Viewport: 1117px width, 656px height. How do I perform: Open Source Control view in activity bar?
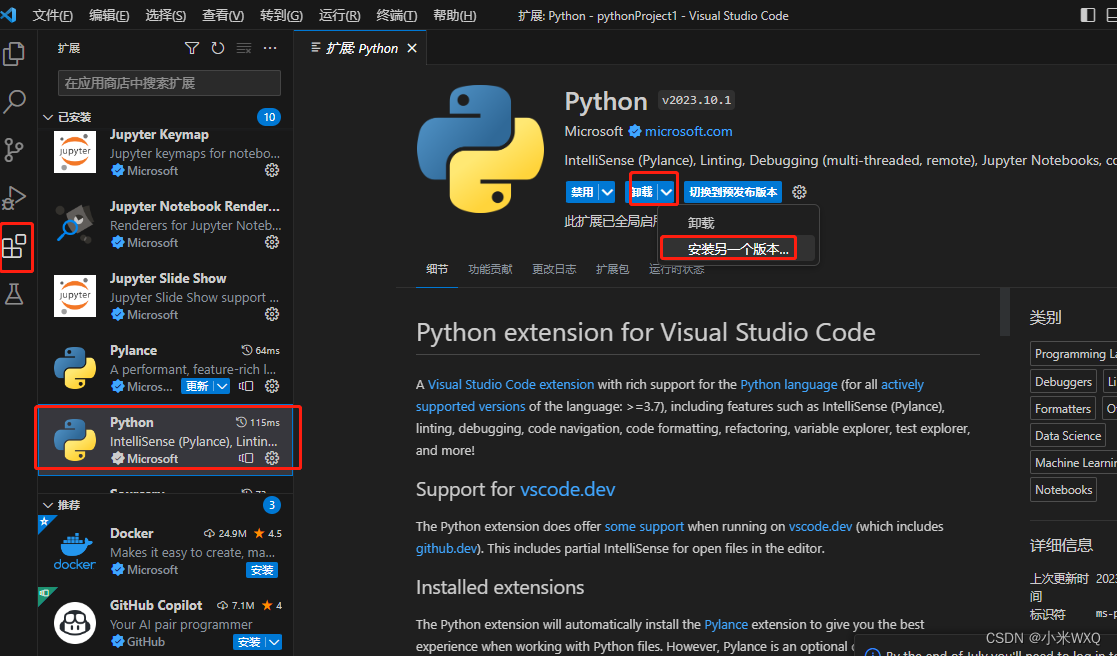point(14,150)
